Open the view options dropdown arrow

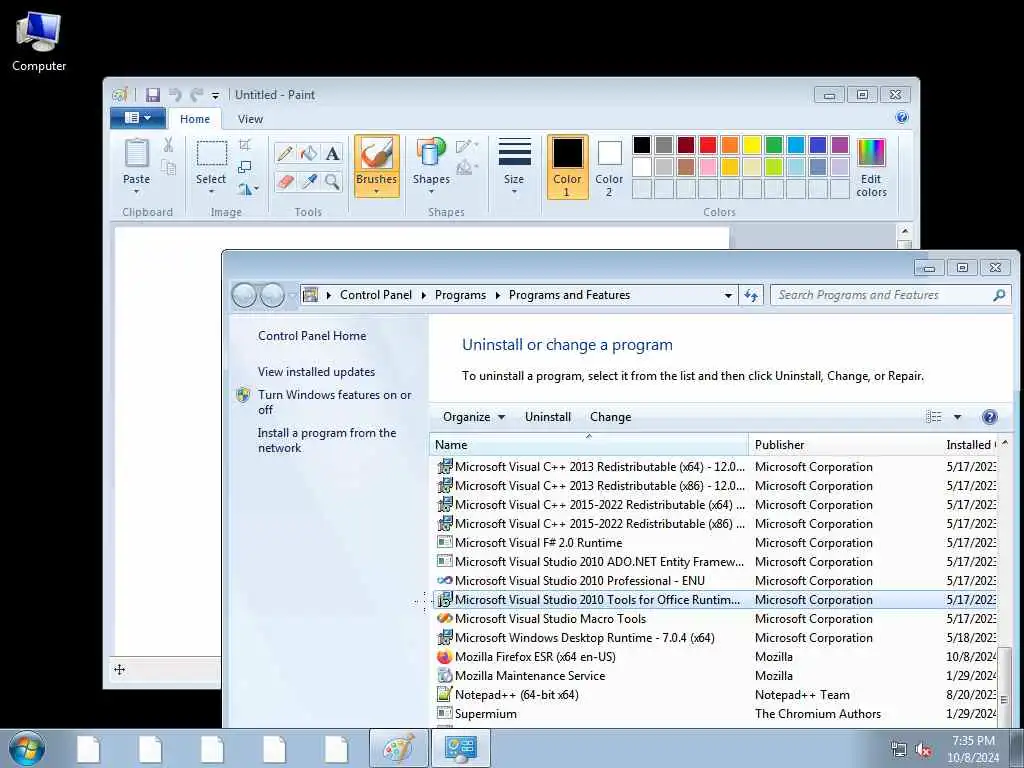[957, 417]
